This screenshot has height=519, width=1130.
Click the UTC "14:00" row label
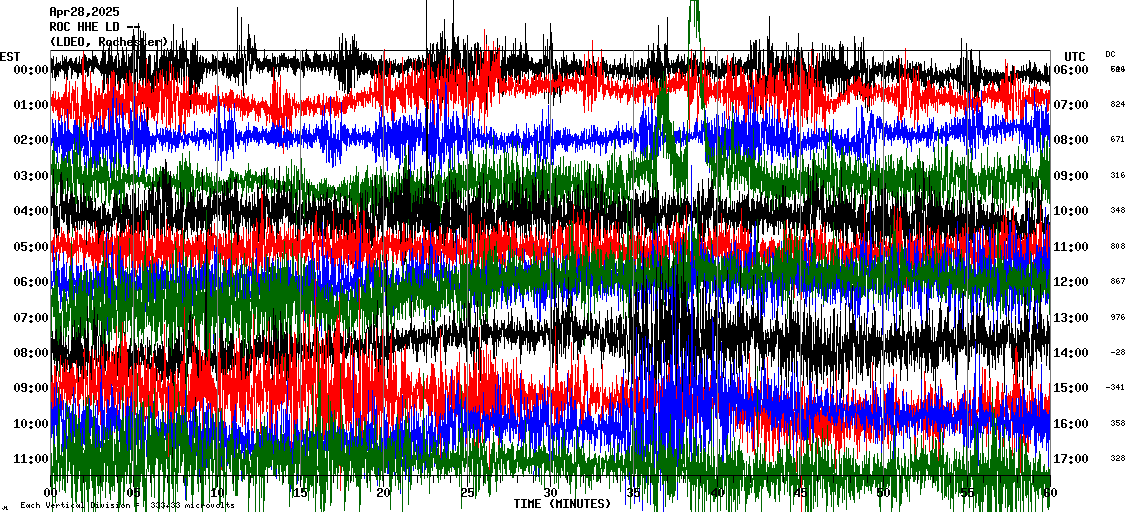pos(1071,353)
